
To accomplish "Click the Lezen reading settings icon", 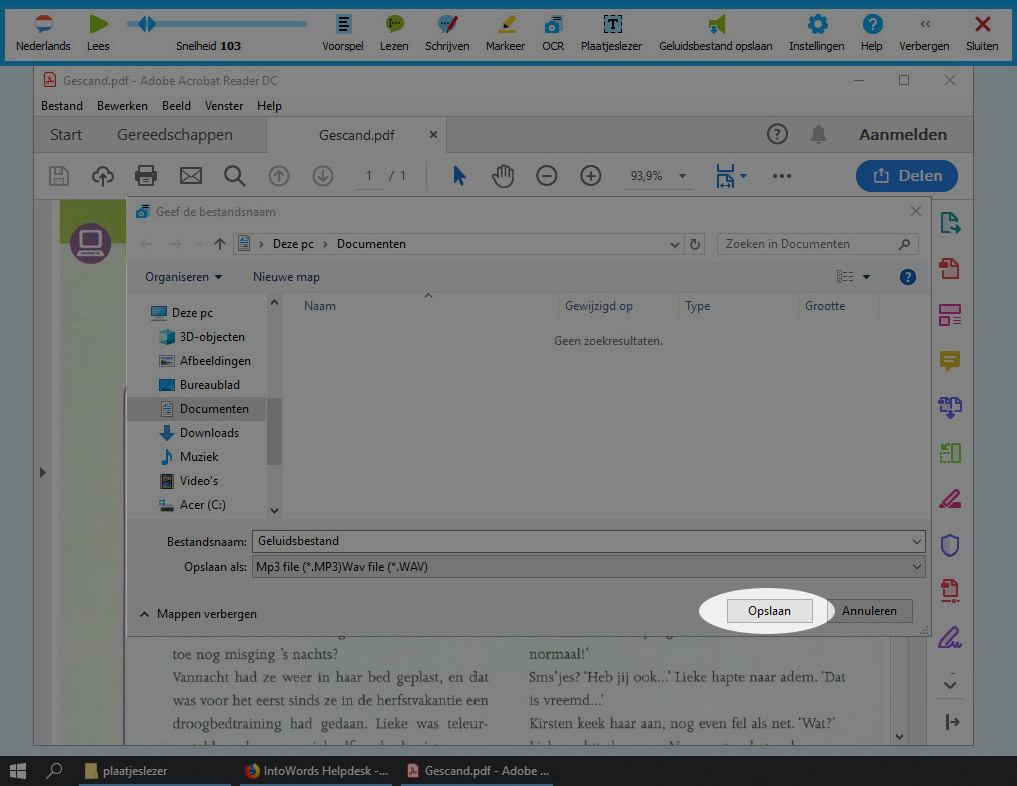I will pyautogui.click(x=394, y=24).
